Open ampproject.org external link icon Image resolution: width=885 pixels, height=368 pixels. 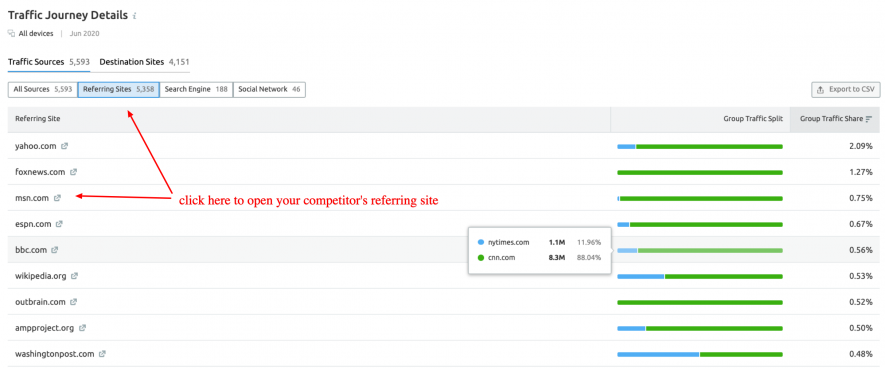(82, 328)
